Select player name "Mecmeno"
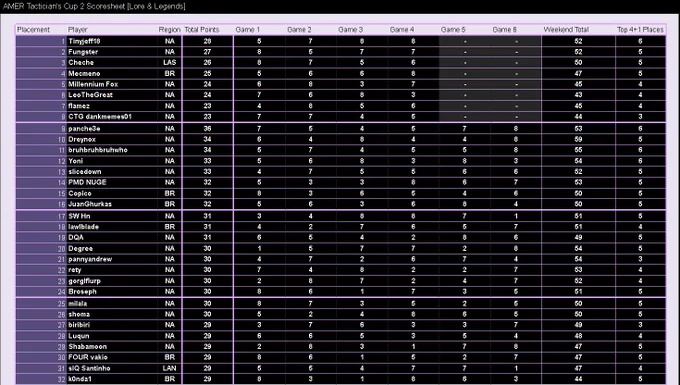This screenshot has height=385, width=680. tap(84, 74)
